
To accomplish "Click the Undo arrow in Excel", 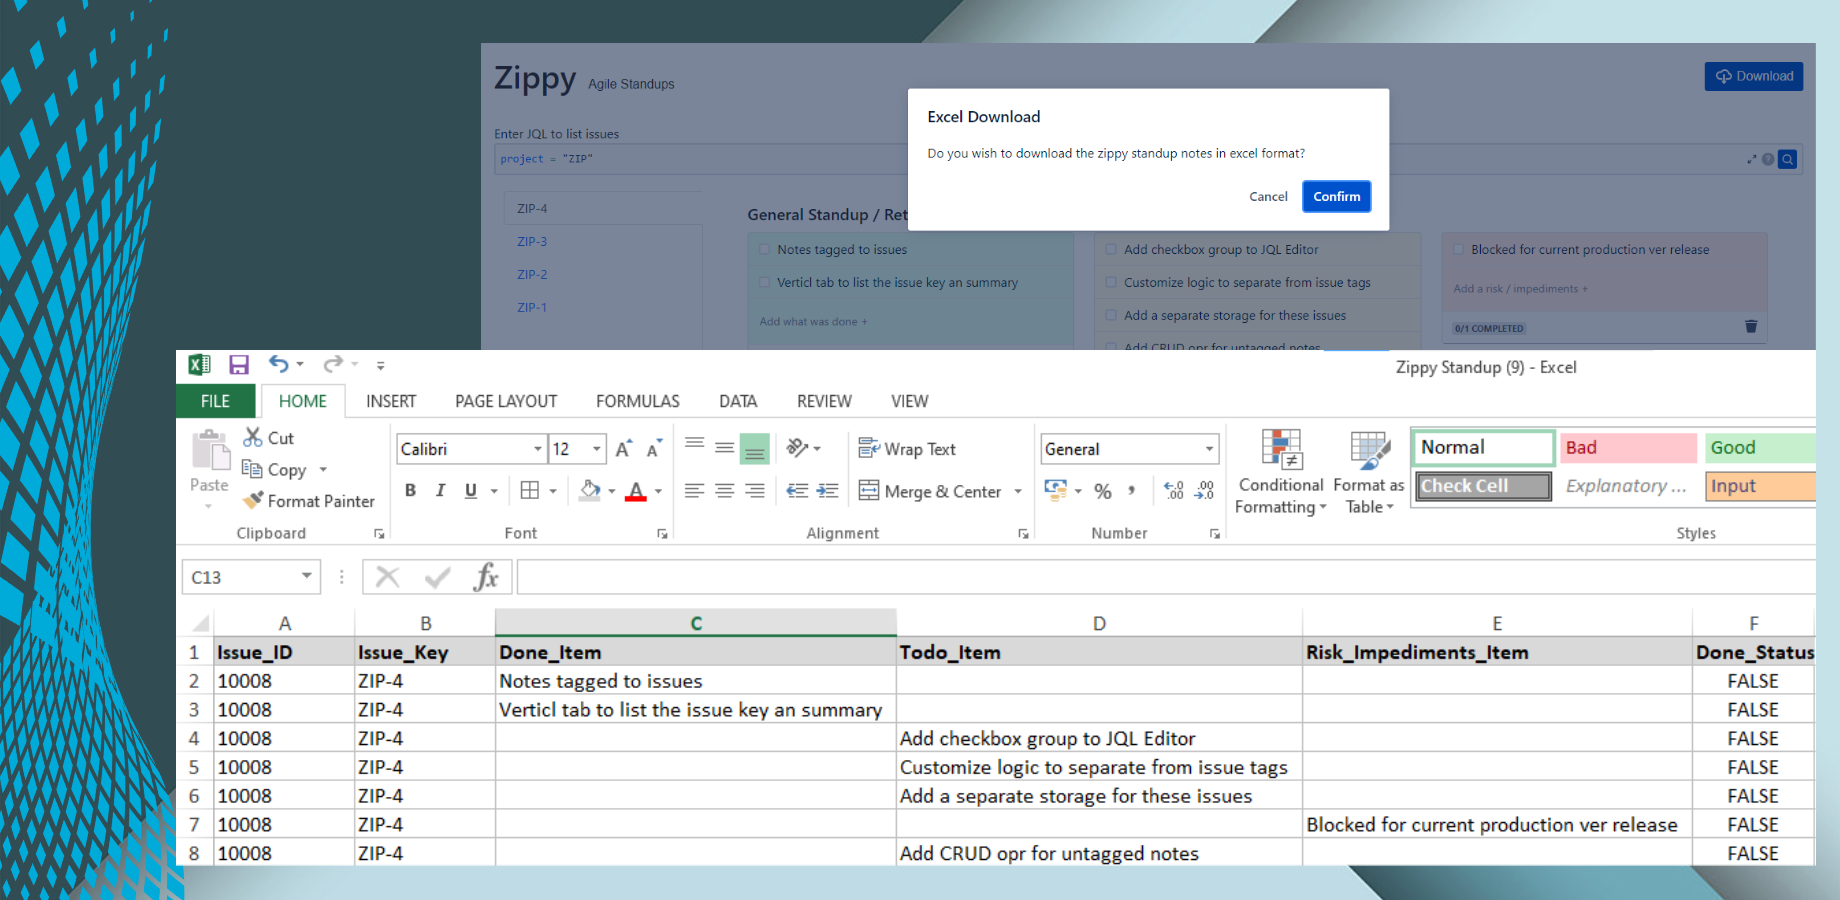I will coord(279,364).
